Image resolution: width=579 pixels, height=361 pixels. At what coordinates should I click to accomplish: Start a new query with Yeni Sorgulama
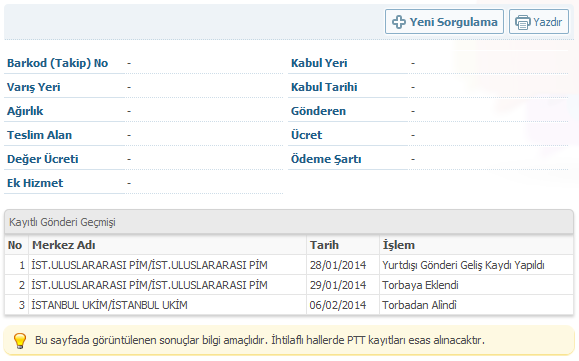[444, 22]
